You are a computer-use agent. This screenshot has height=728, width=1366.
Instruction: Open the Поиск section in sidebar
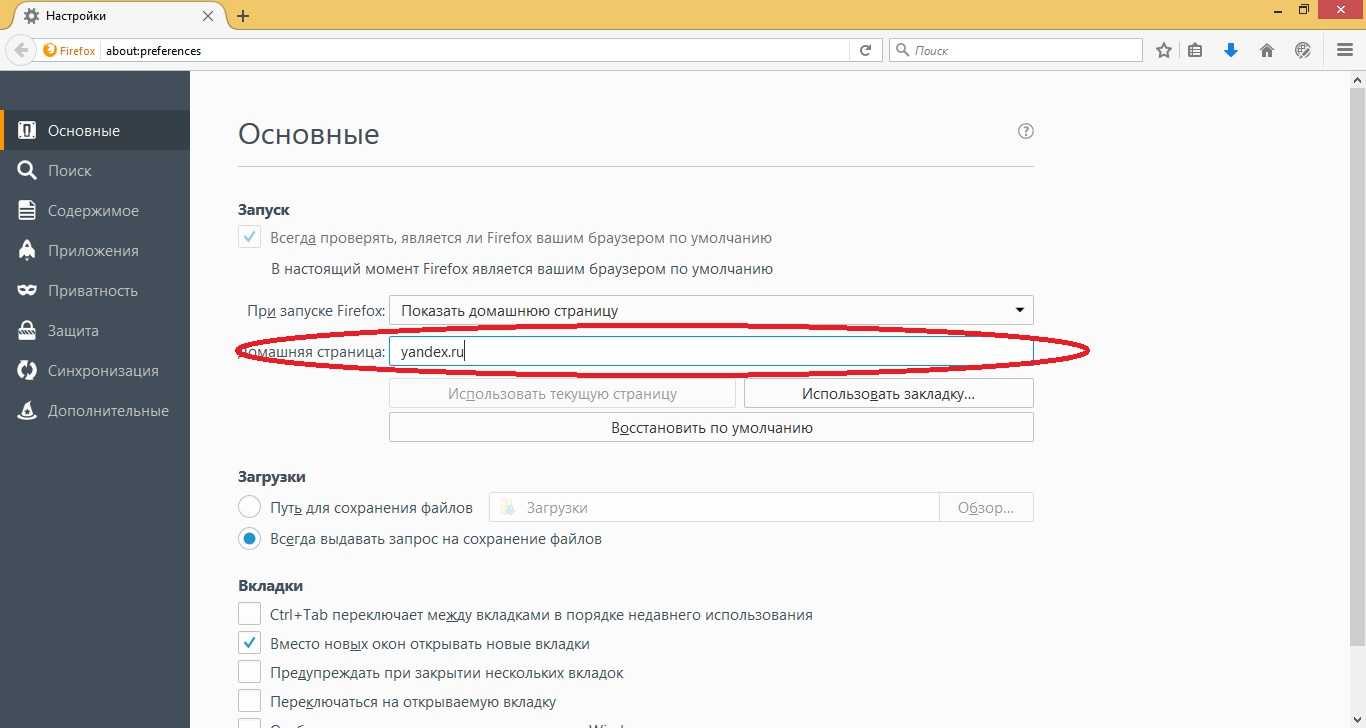coord(69,171)
